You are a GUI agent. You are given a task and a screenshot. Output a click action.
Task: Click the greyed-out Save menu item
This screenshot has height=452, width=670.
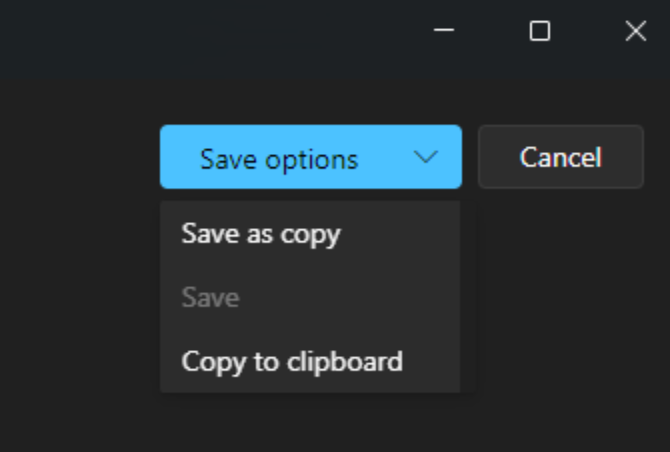pos(310,297)
